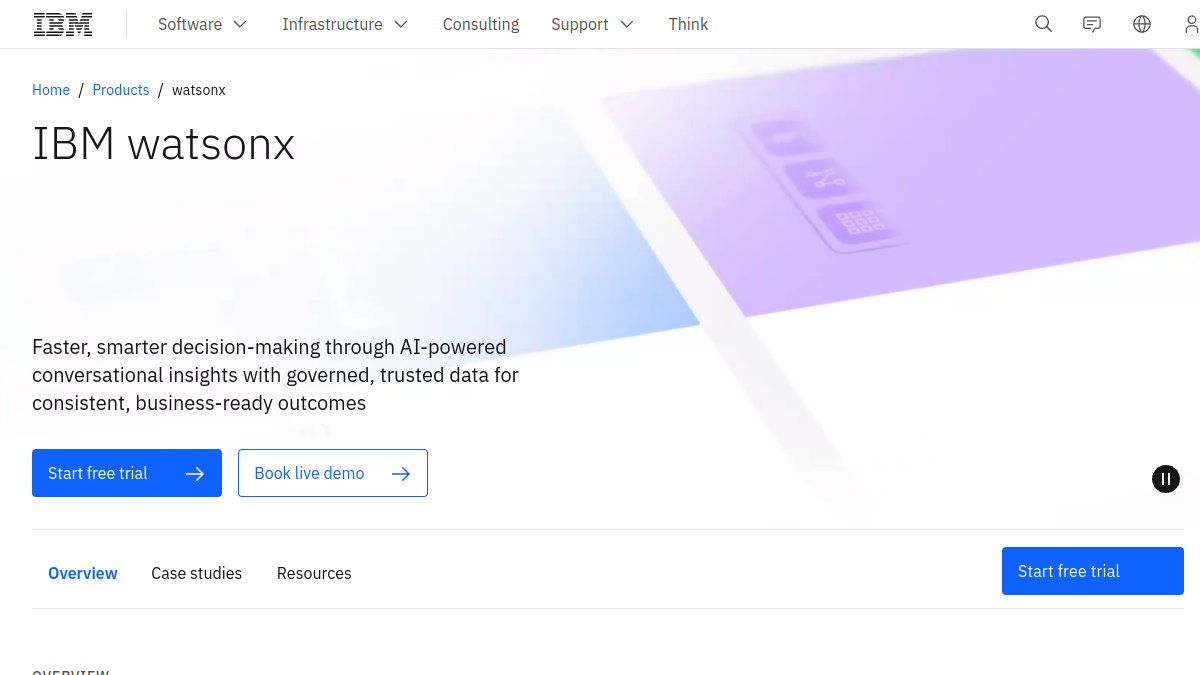Go to Products breadcrumb link
The height and width of the screenshot is (675, 1200).
[x=121, y=90]
